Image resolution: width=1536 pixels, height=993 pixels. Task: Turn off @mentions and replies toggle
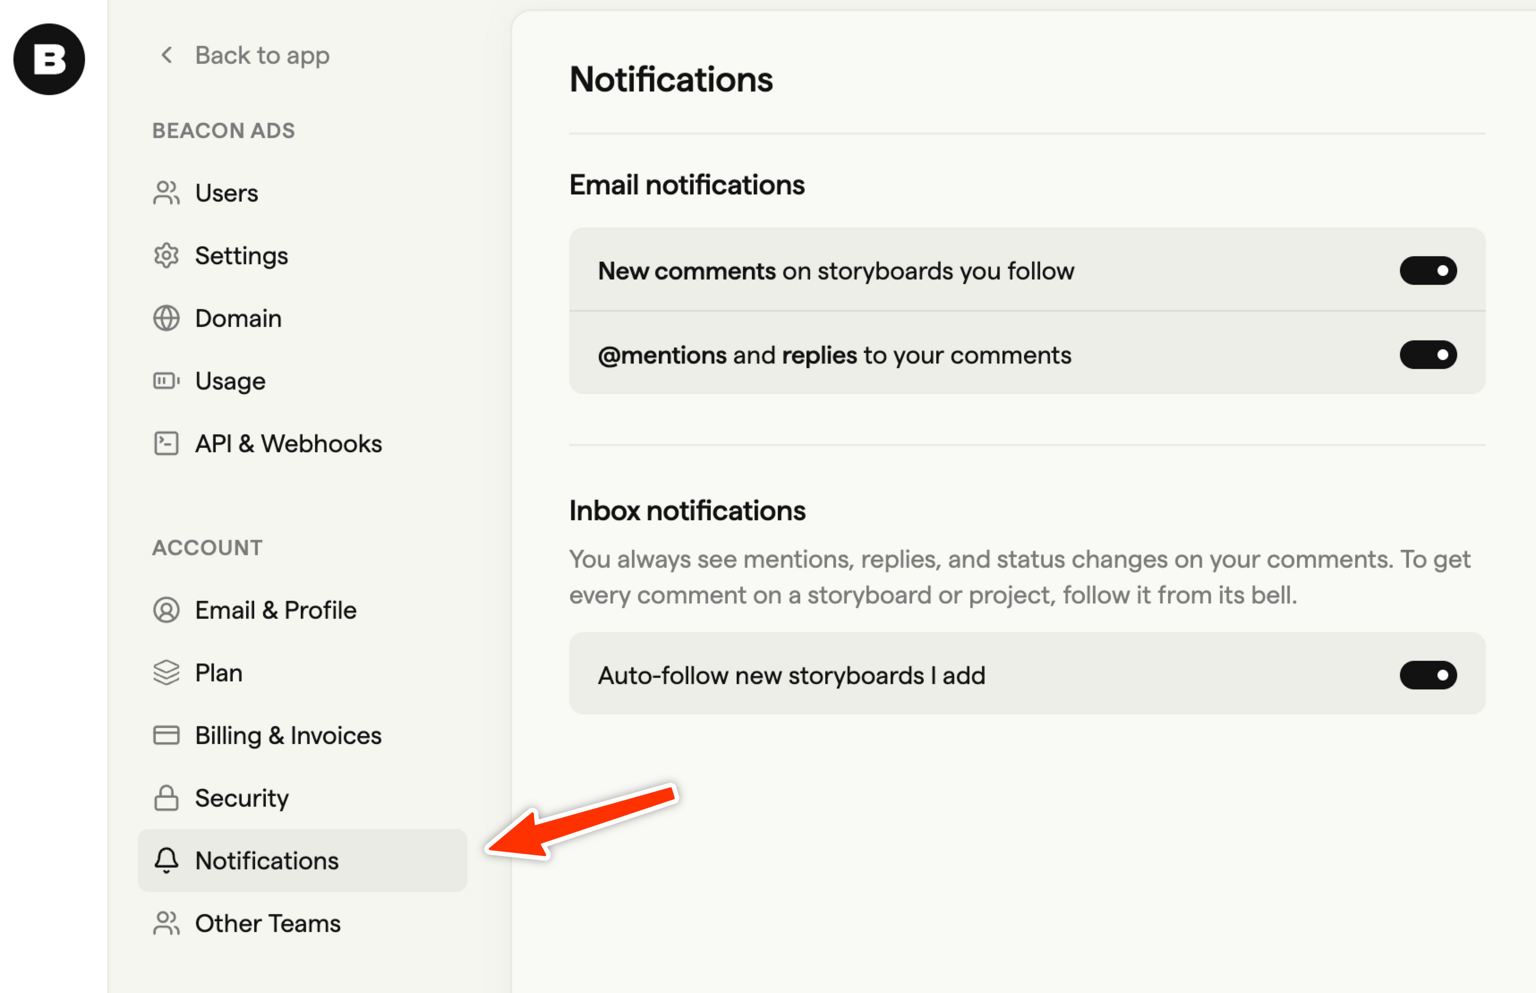click(x=1427, y=355)
